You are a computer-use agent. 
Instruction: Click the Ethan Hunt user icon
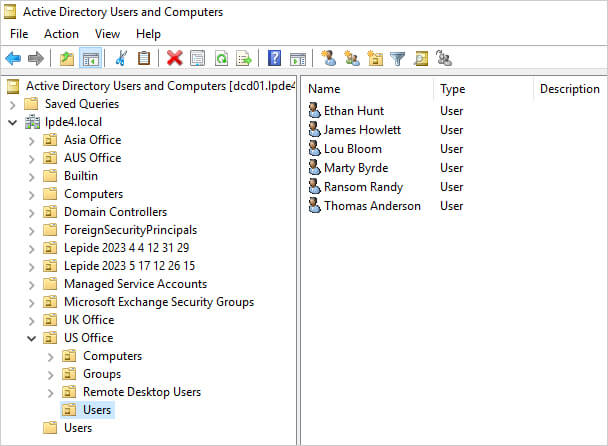tap(314, 111)
